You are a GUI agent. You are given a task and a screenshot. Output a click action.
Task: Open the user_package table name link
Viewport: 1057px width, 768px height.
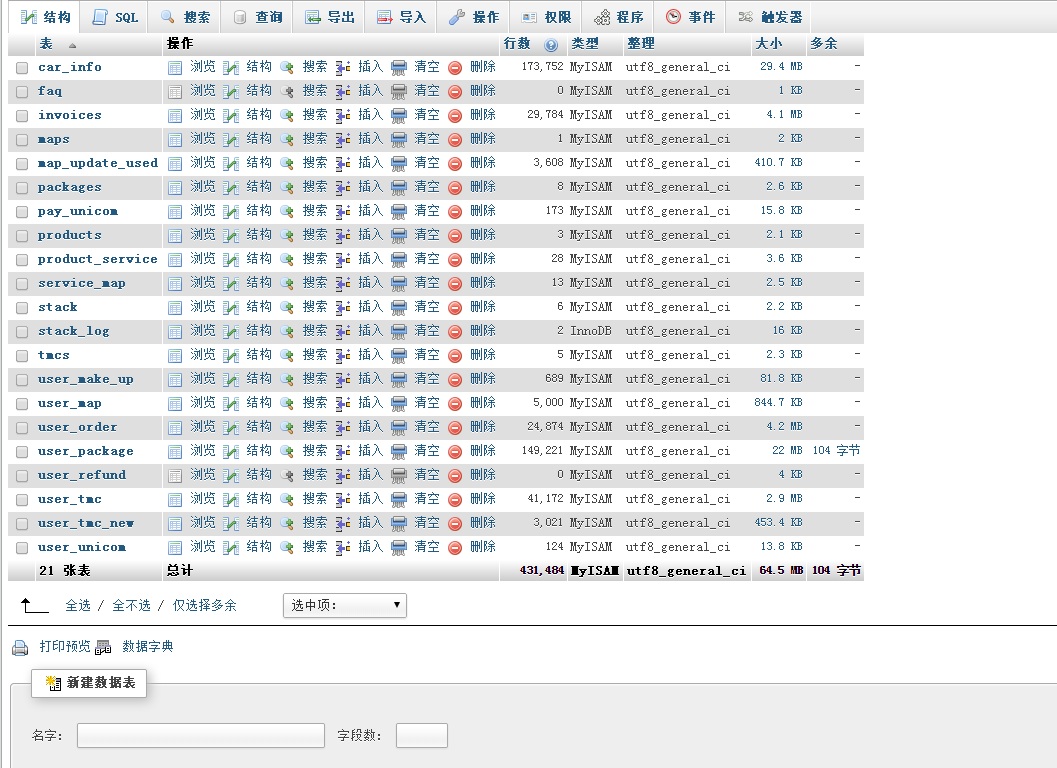(x=86, y=451)
